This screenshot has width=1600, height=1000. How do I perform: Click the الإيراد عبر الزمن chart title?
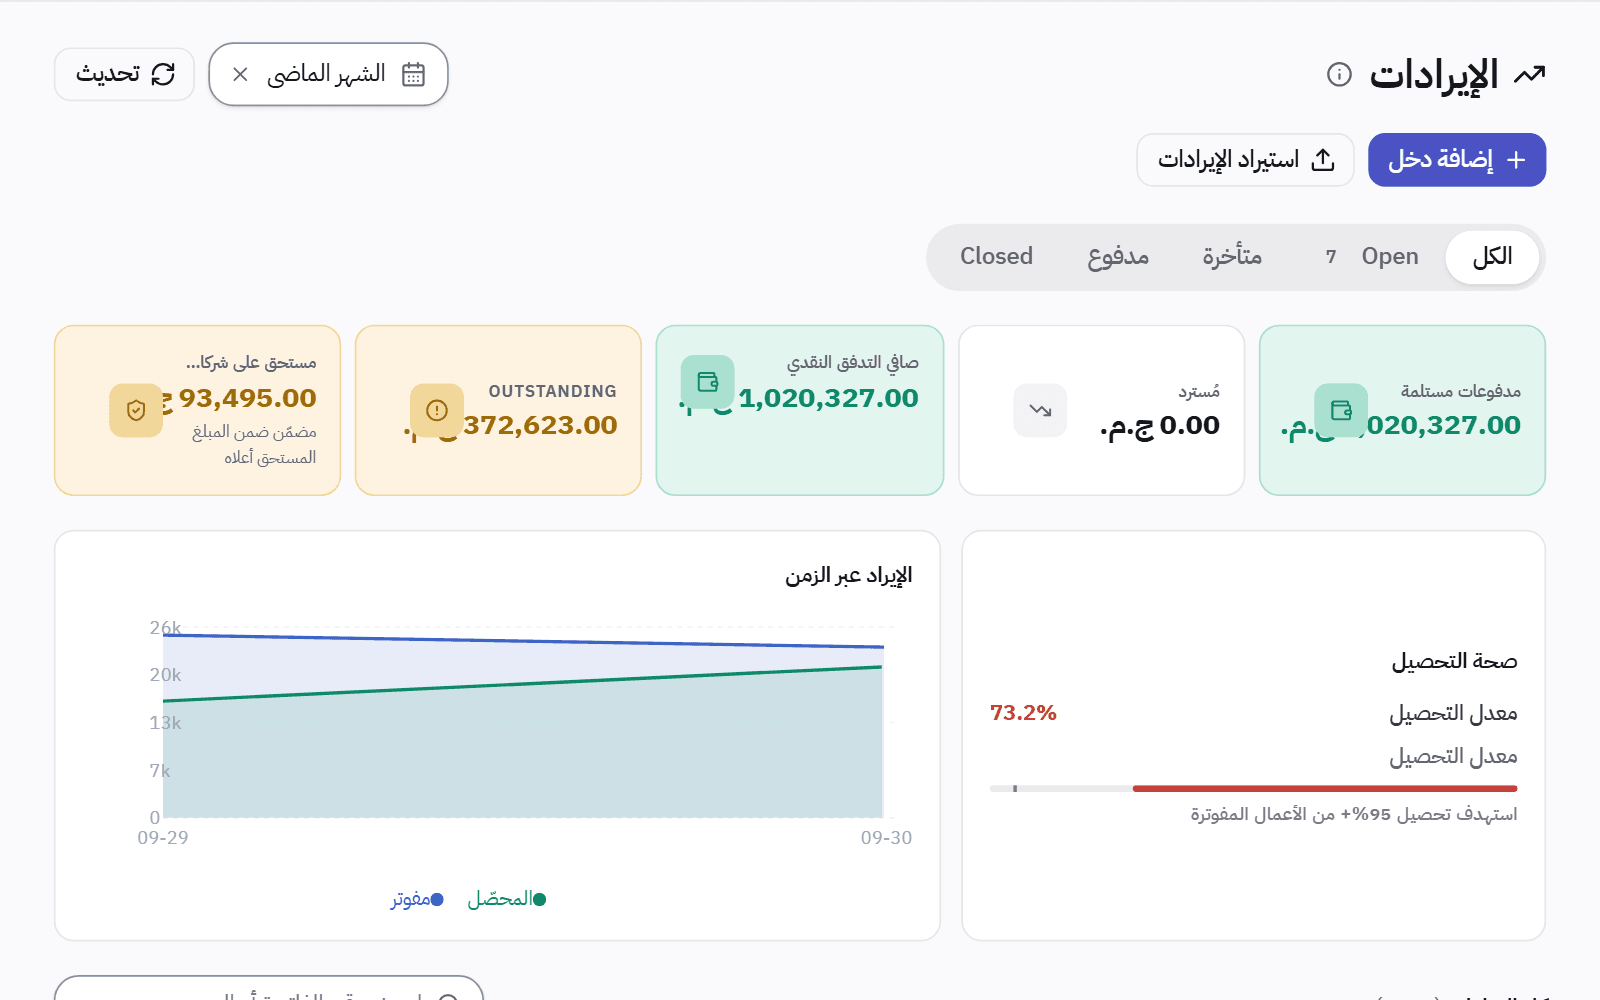[x=848, y=576]
